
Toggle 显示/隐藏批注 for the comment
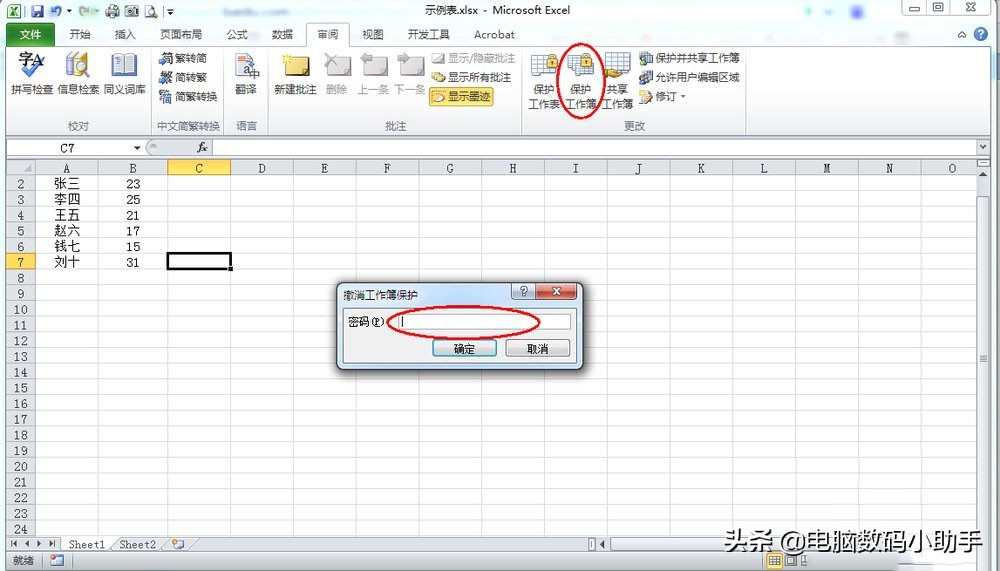click(473, 58)
